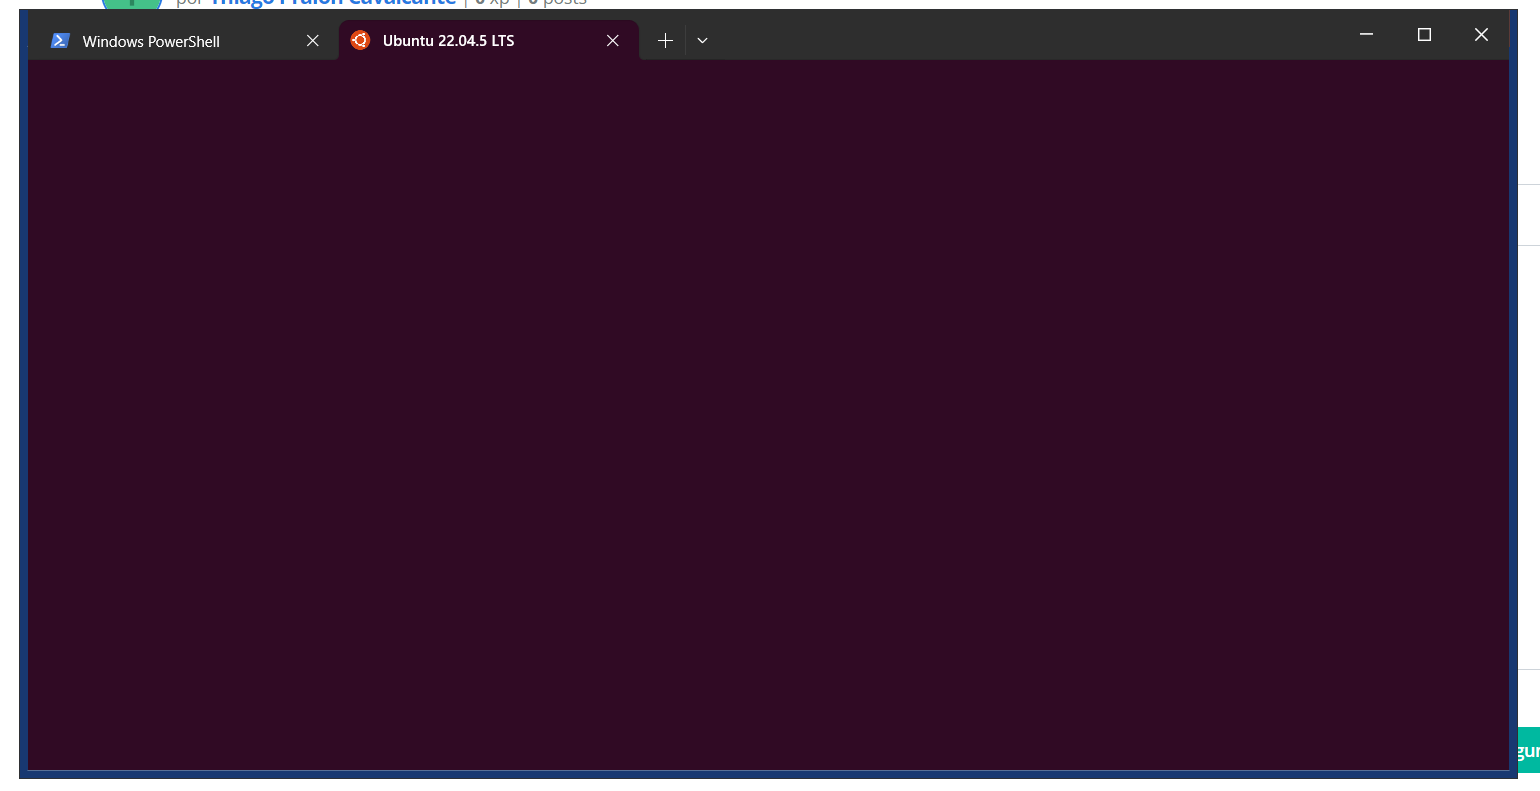This screenshot has width=1540, height=791.
Task: Close the Windows PowerShell tab
Action: 313,41
